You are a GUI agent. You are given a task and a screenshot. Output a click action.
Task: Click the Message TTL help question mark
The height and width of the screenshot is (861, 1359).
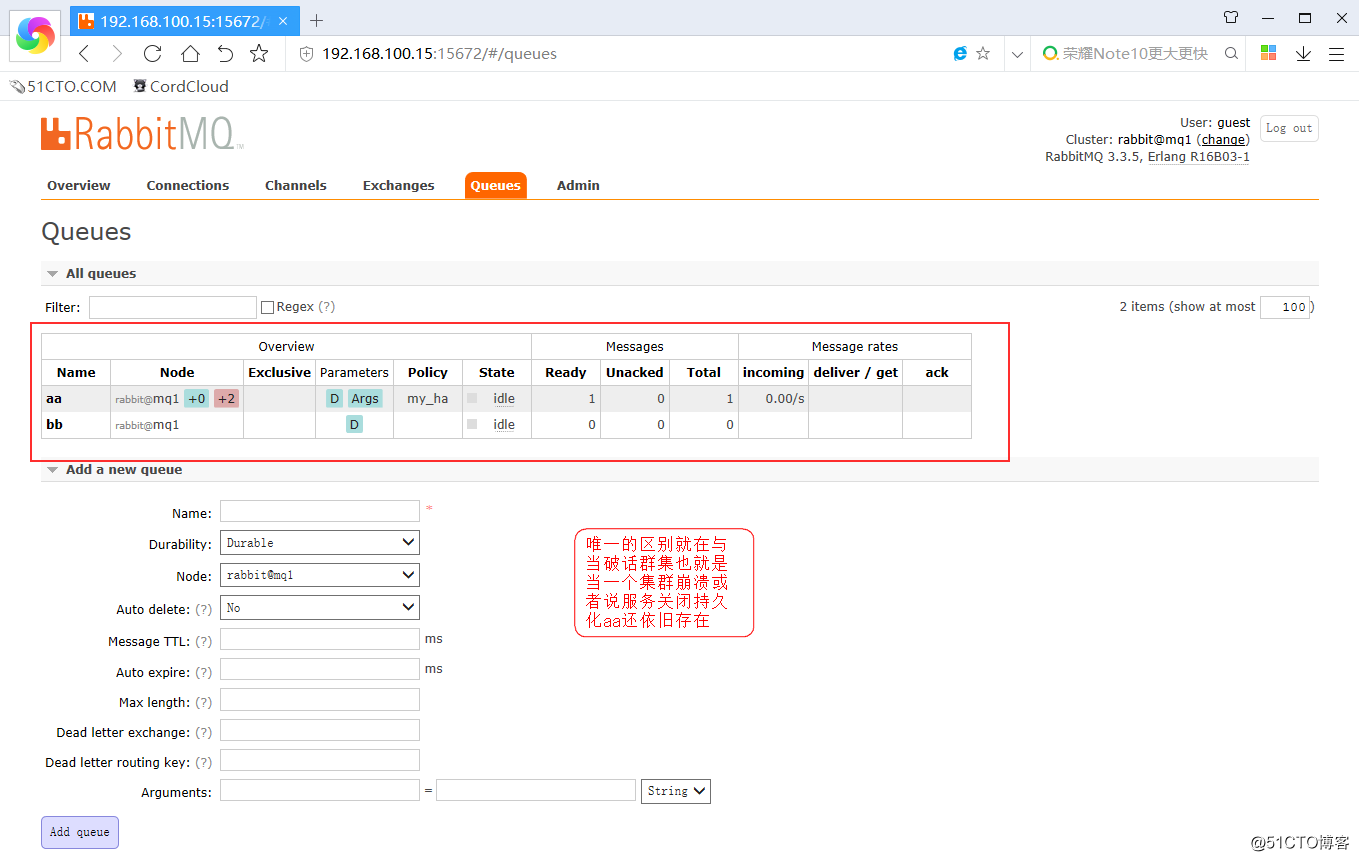click(x=203, y=642)
